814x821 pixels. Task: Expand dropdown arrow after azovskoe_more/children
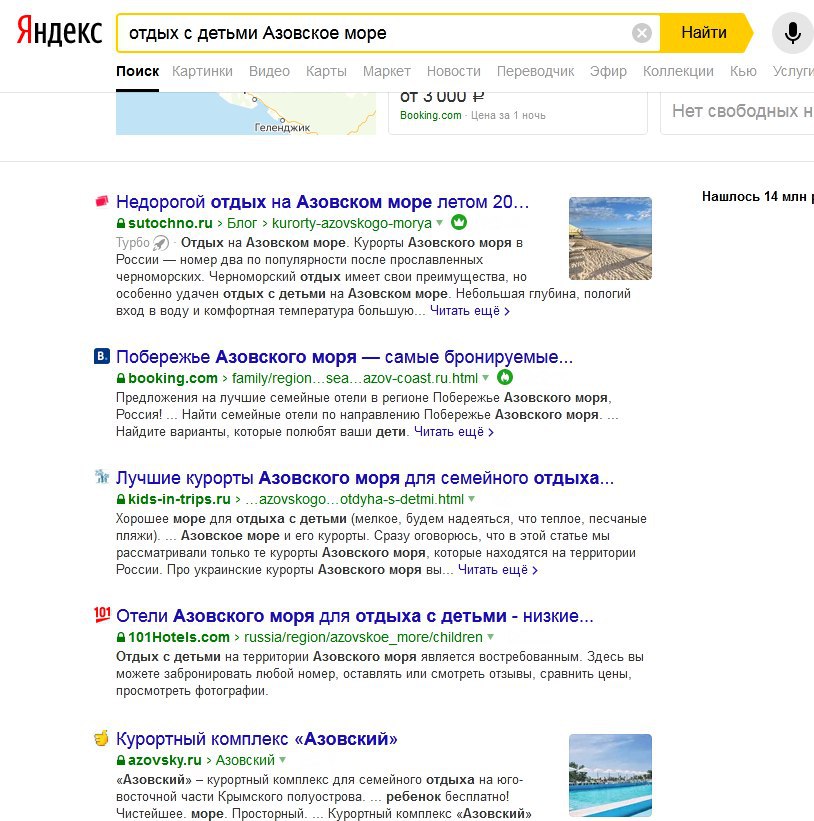(490, 637)
